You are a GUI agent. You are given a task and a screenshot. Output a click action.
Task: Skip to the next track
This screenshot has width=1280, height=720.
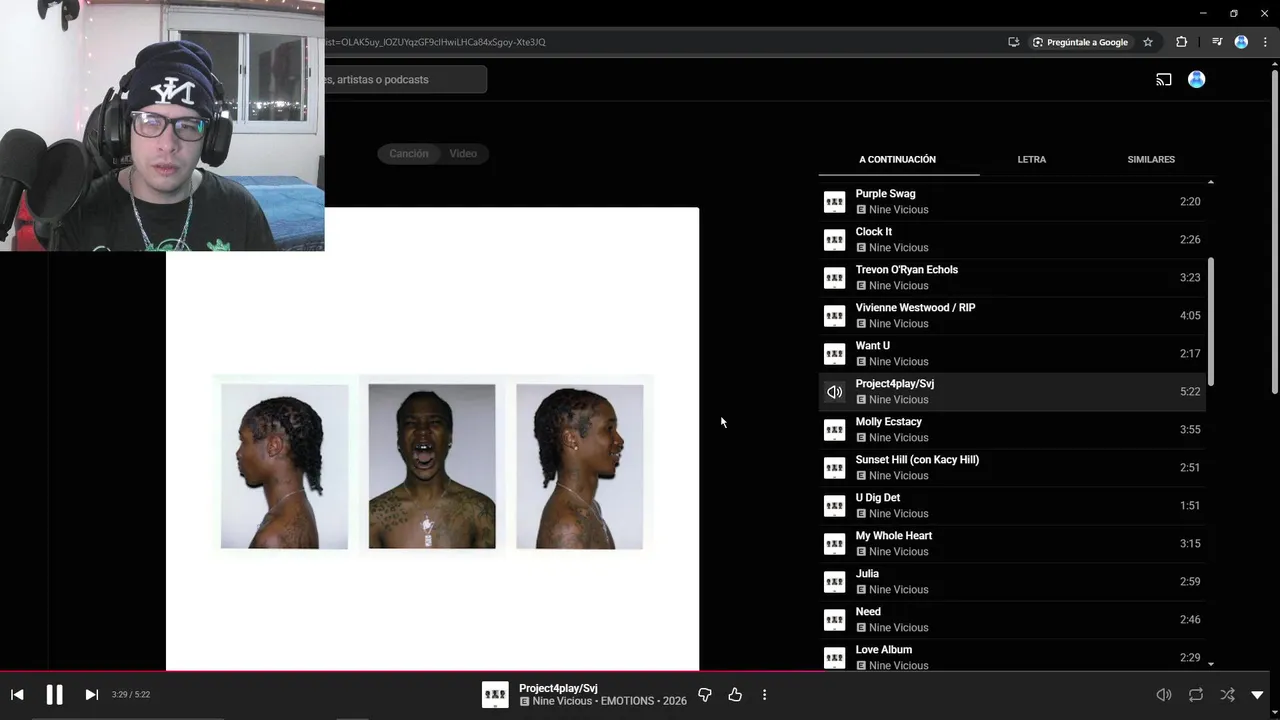(x=91, y=694)
